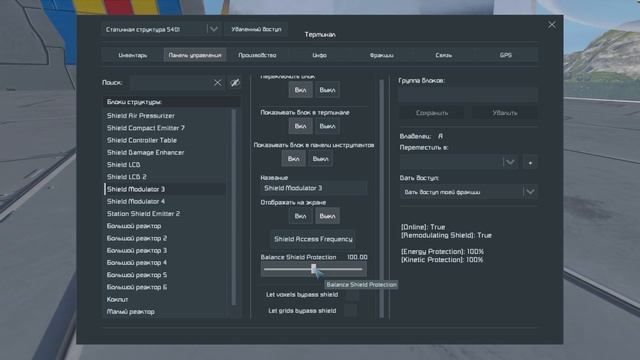Close the terminal window
Screen dimensions: 640x360
click(x=552, y=25)
